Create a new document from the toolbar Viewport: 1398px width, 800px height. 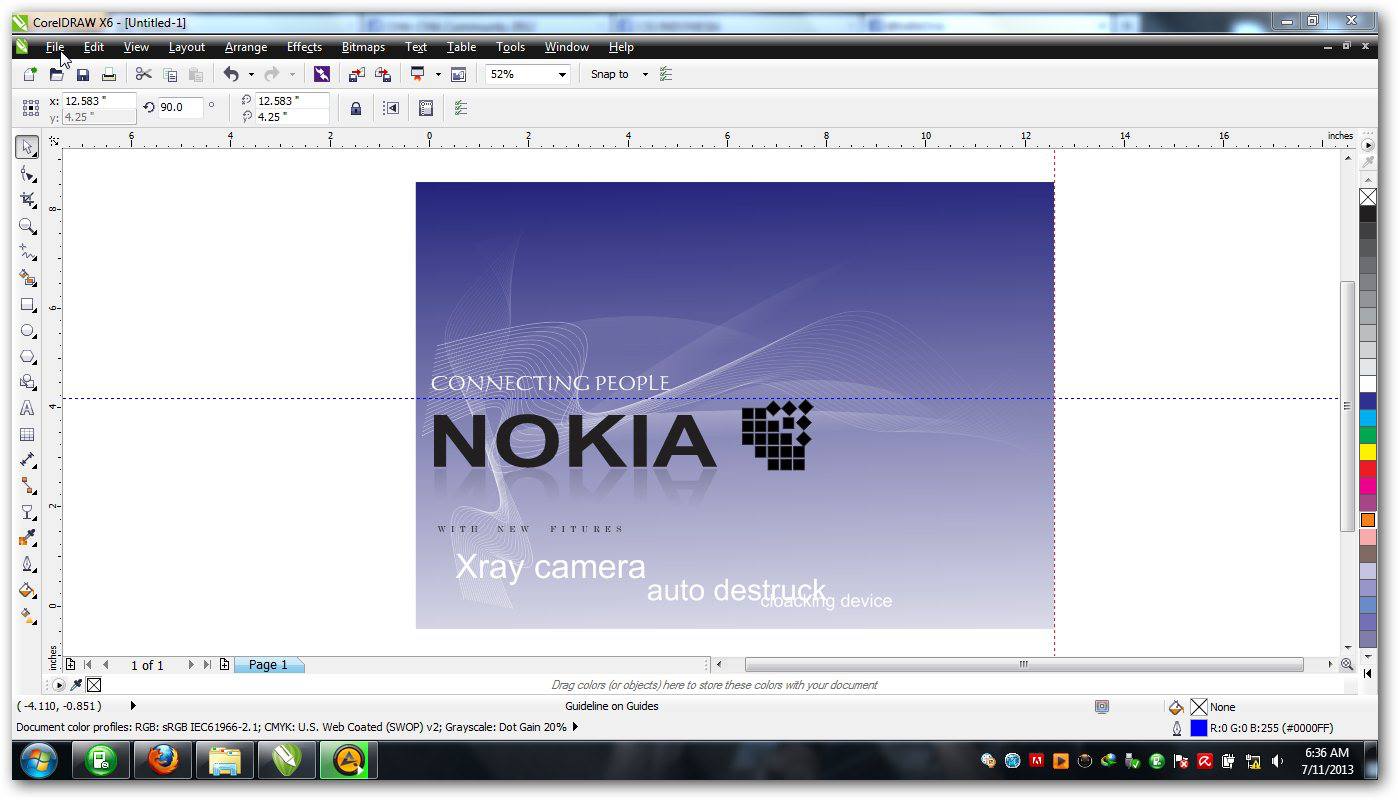[x=30, y=74]
